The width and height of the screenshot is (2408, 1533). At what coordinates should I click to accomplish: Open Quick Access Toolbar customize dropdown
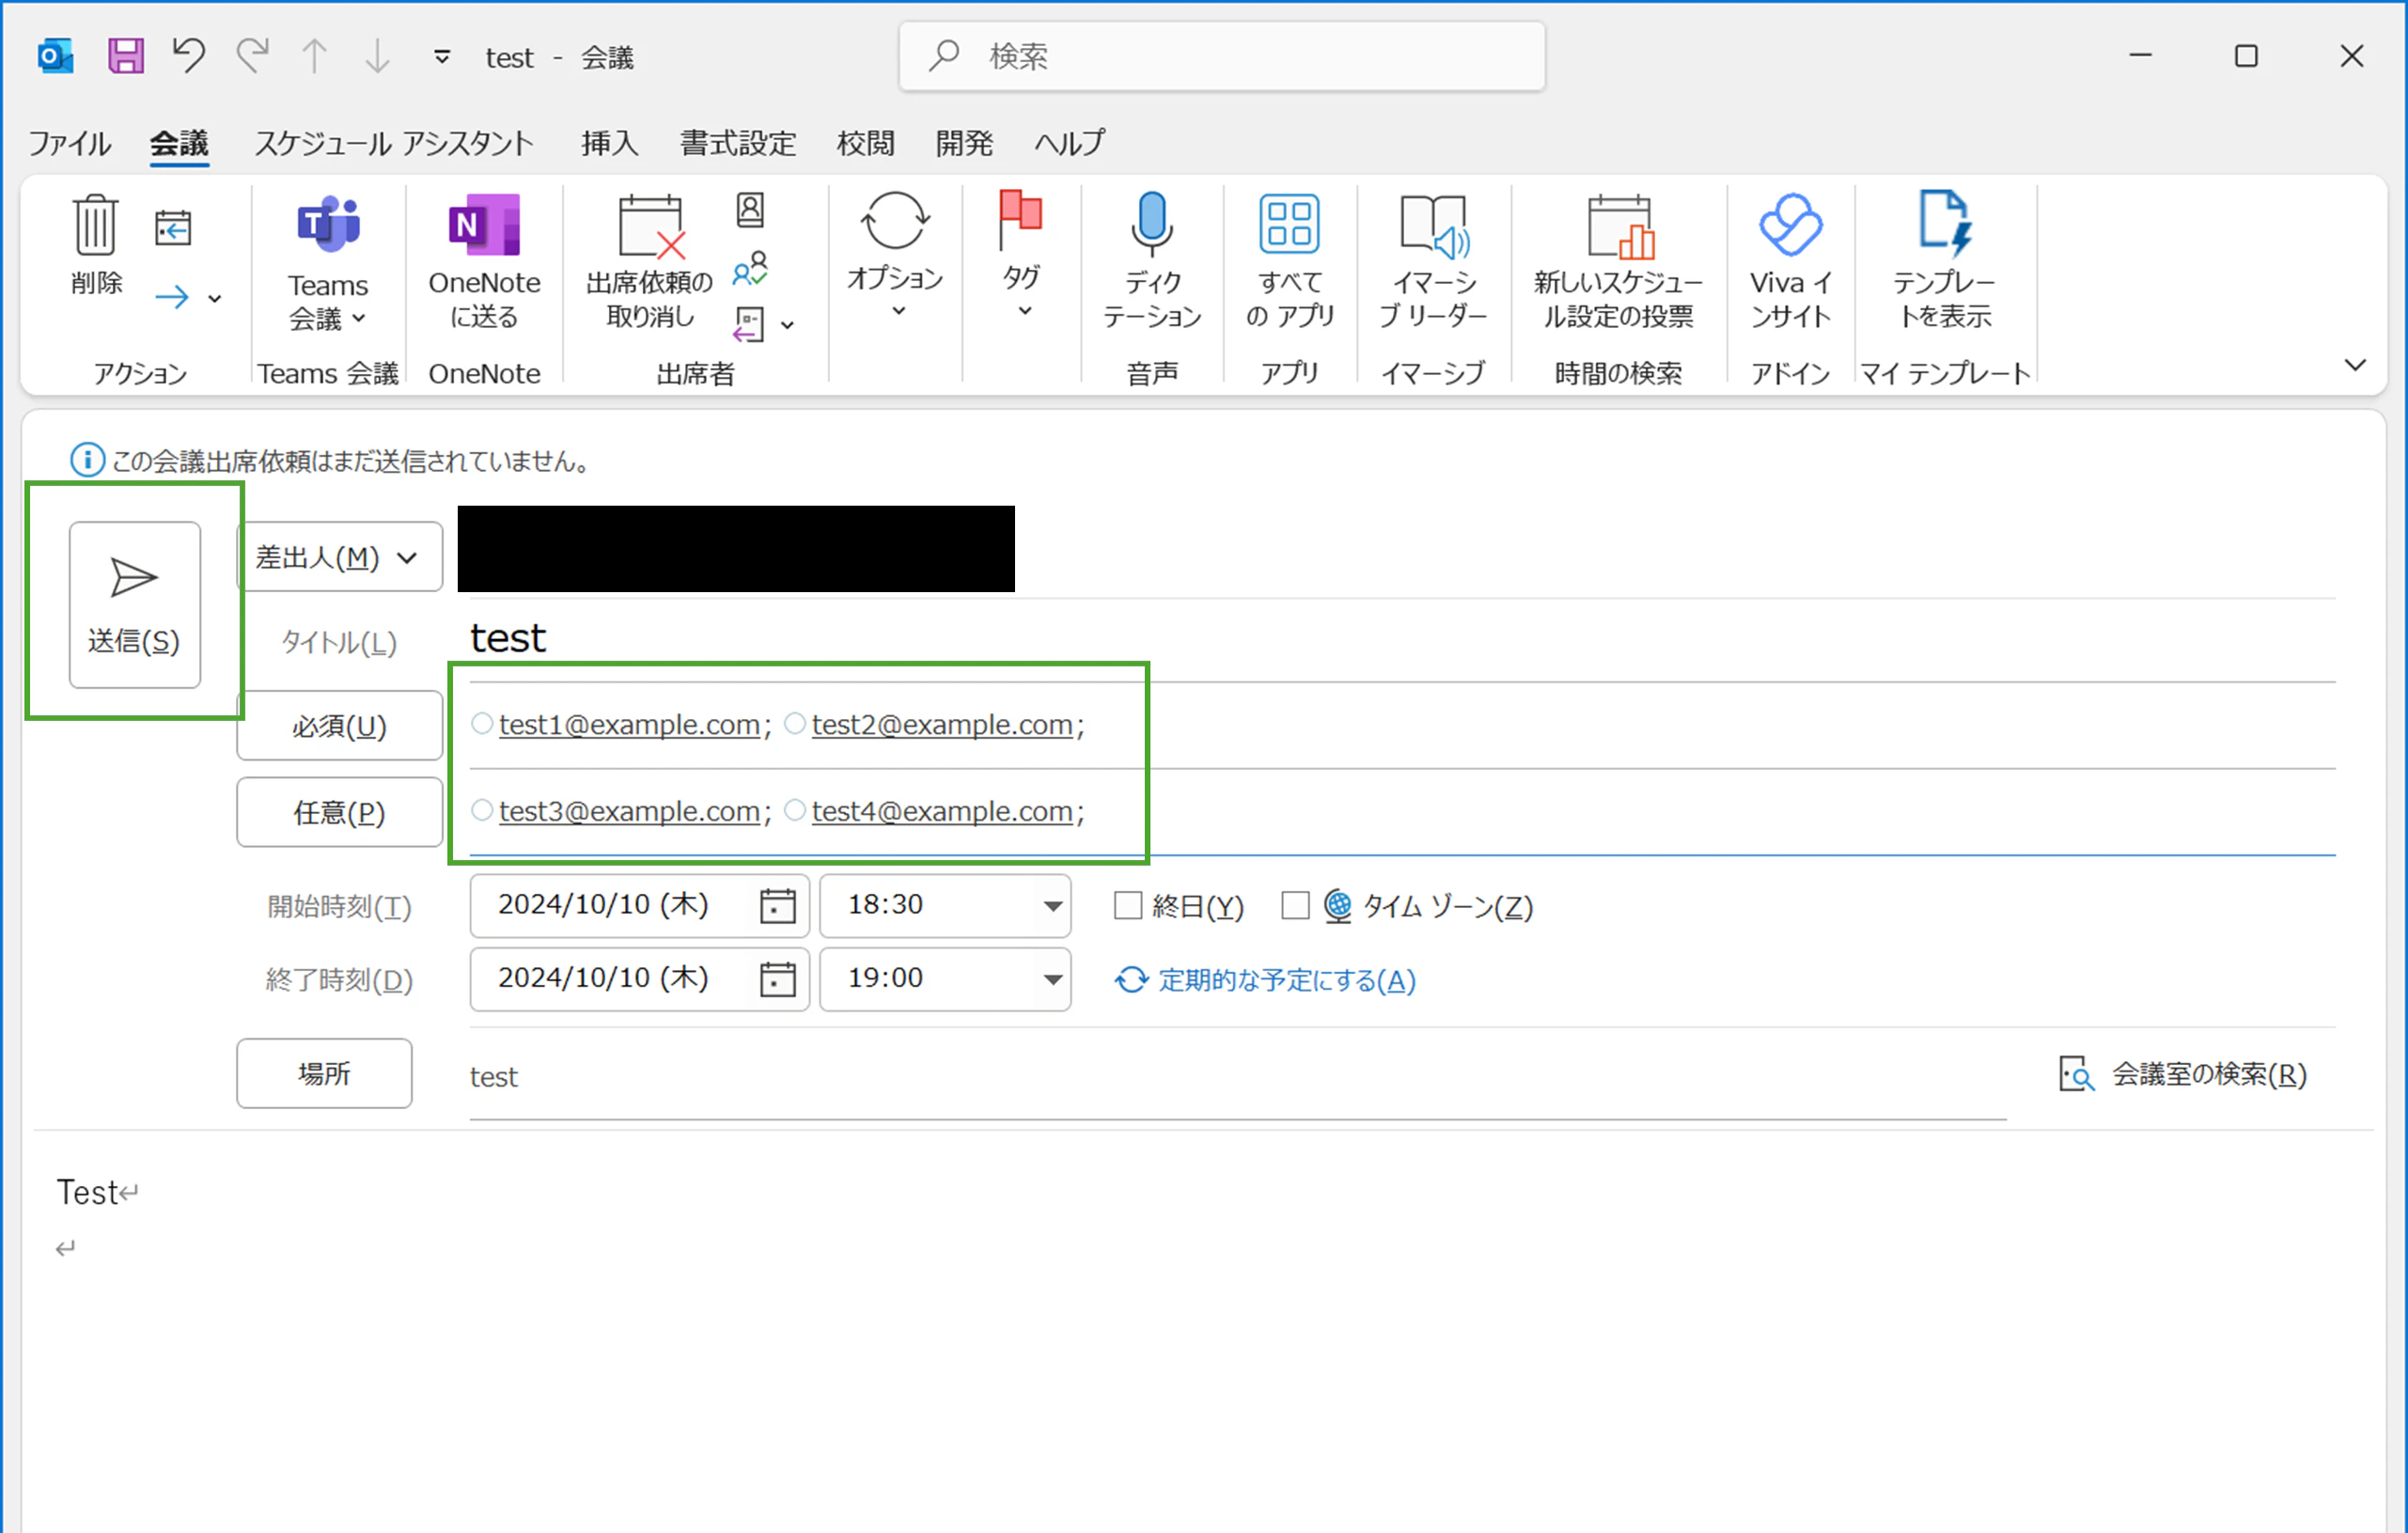[441, 57]
